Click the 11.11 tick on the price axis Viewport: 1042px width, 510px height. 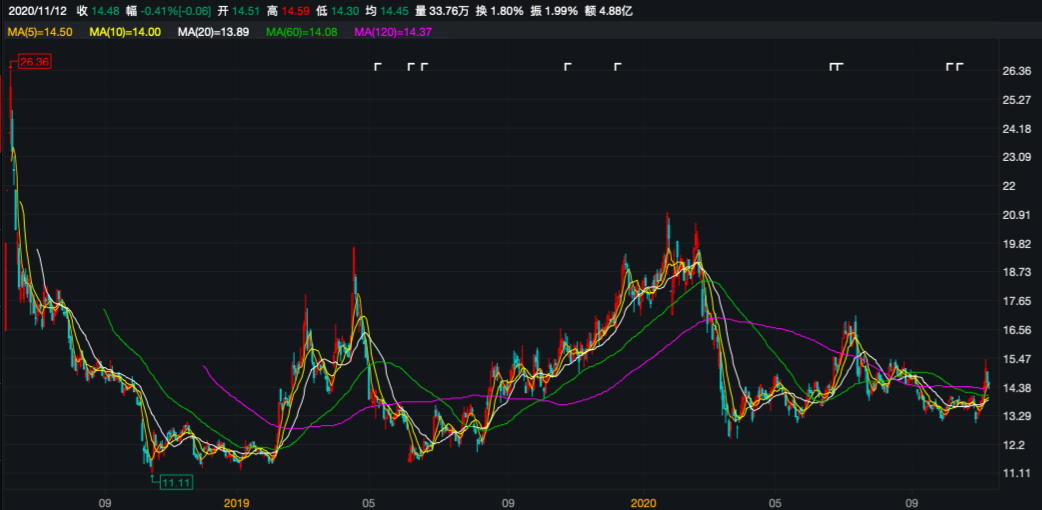coord(1016,474)
